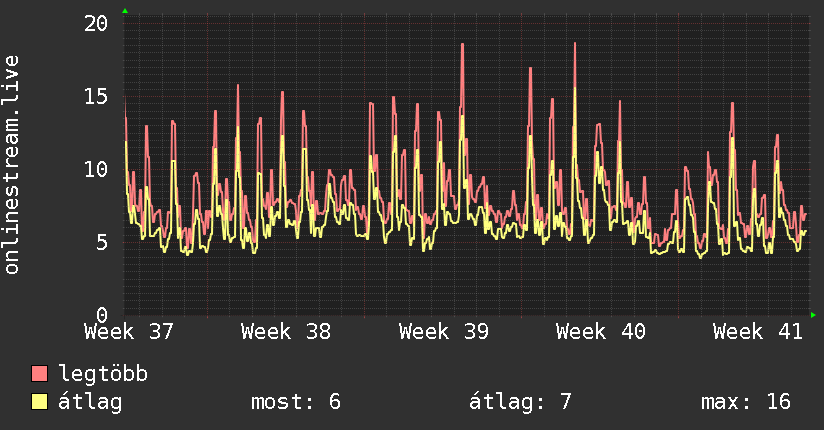This screenshot has height=430, width=824.
Task: Click the 'Week 39' axis label
Action: (444, 332)
